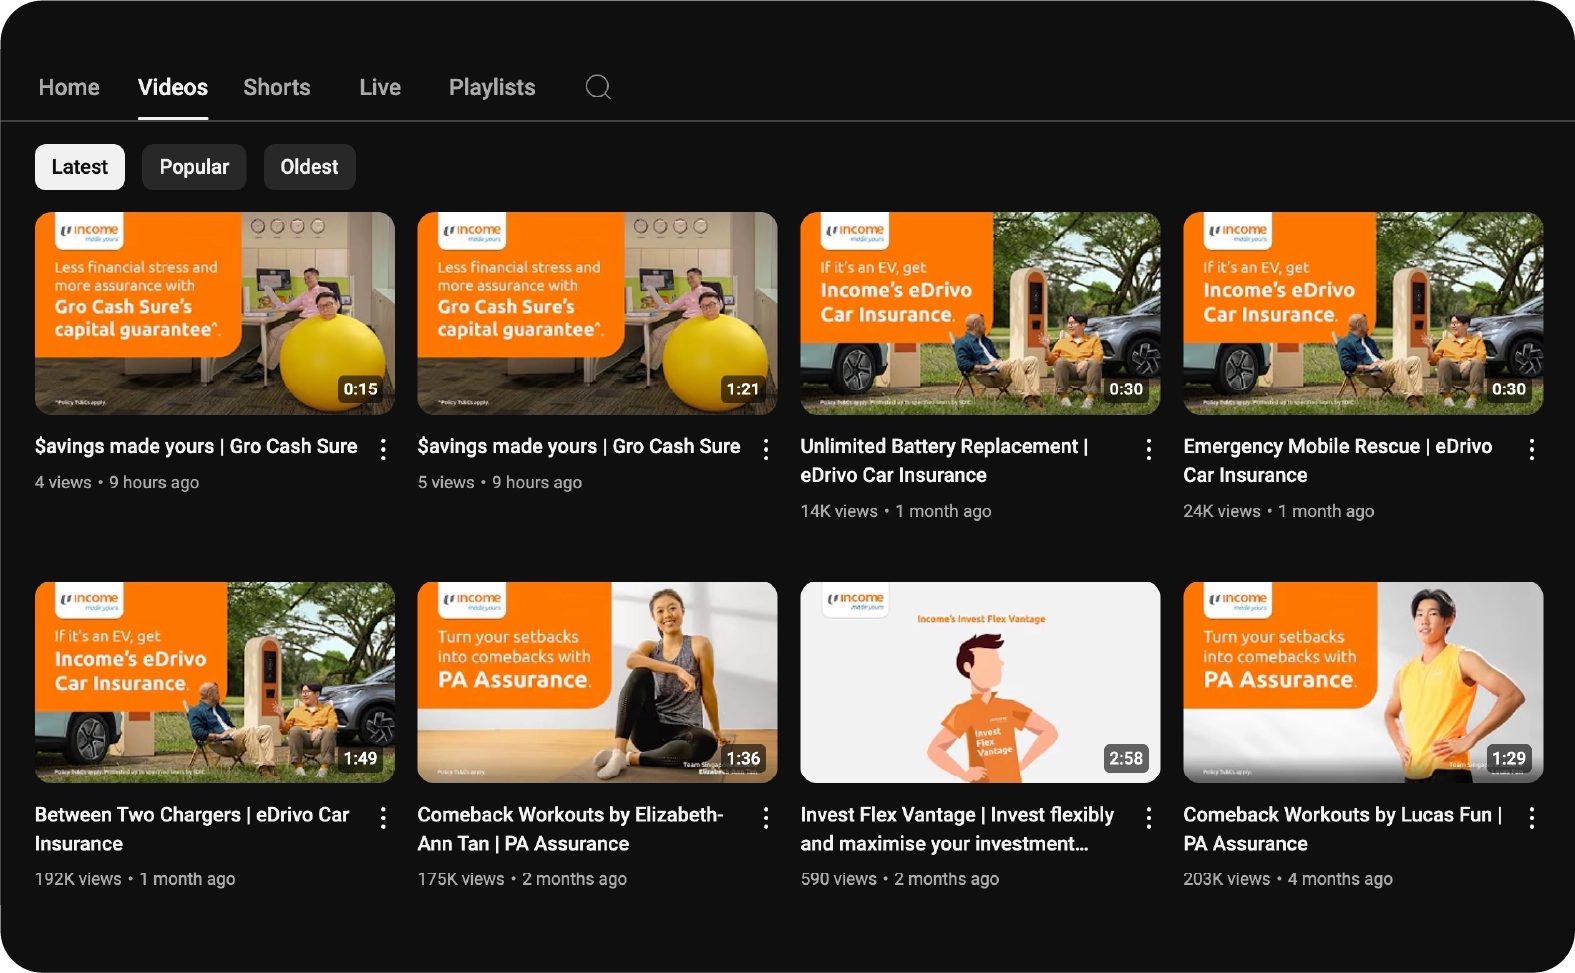
Task: Open 'Emergency Mobile Rescue | eDrivo Car Insurance' title
Action: tap(1337, 461)
